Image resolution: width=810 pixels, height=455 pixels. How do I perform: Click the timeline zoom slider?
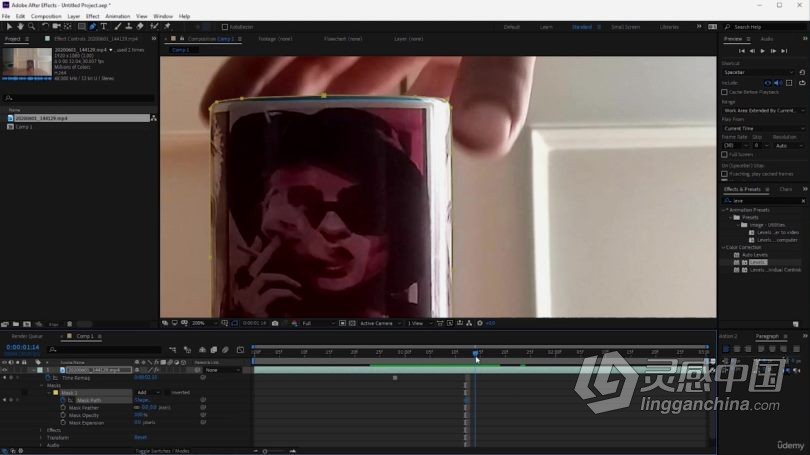(265, 451)
